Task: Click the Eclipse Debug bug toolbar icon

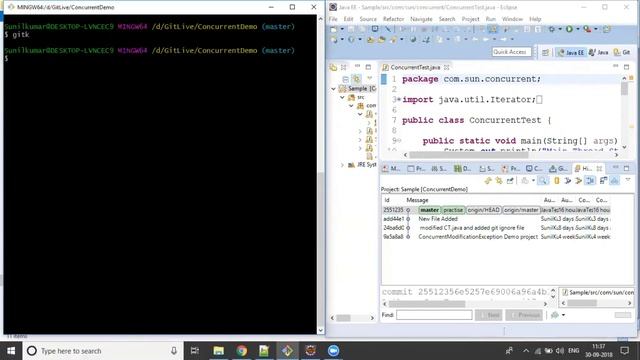Action: pos(552,29)
